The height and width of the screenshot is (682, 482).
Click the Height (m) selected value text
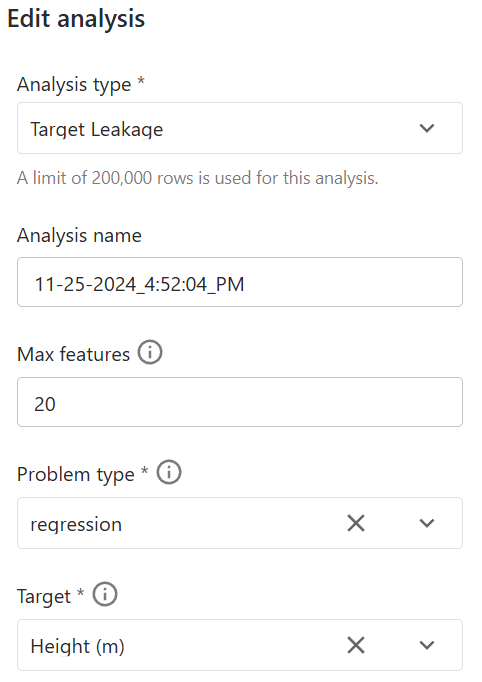pyautogui.click(x=77, y=646)
